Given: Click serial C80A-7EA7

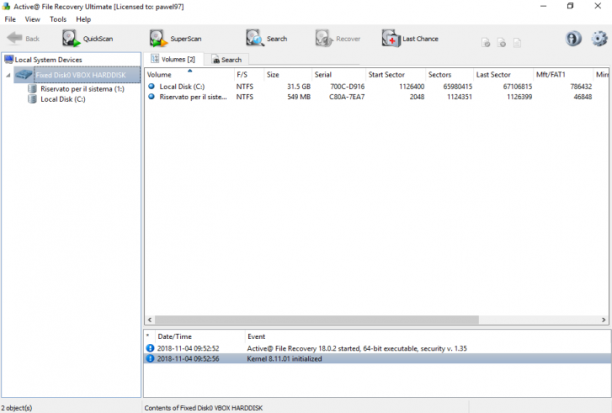Looking at the screenshot, I should click(347, 96).
